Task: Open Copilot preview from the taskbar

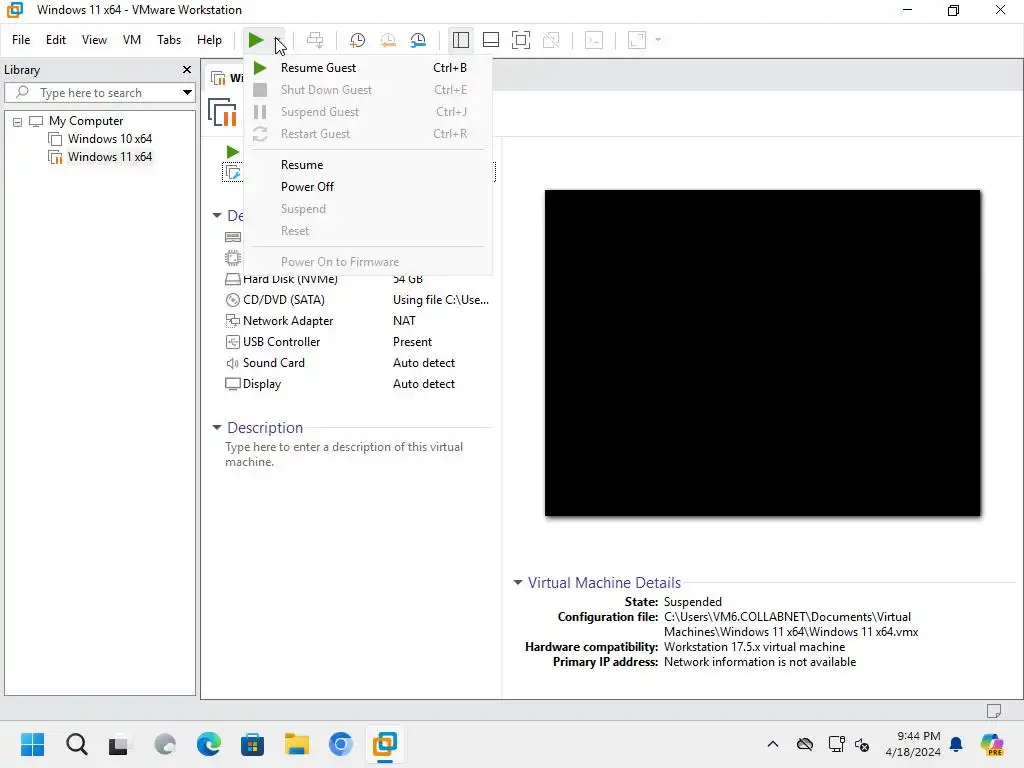Action: [992, 744]
